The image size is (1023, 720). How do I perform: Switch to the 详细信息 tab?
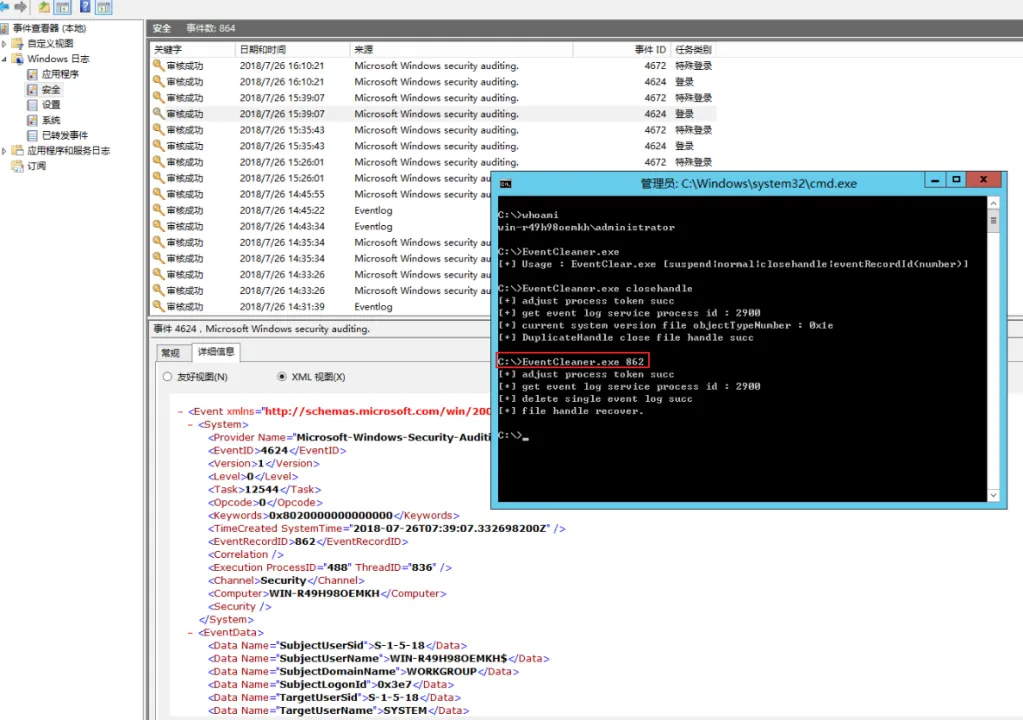[216, 352]
